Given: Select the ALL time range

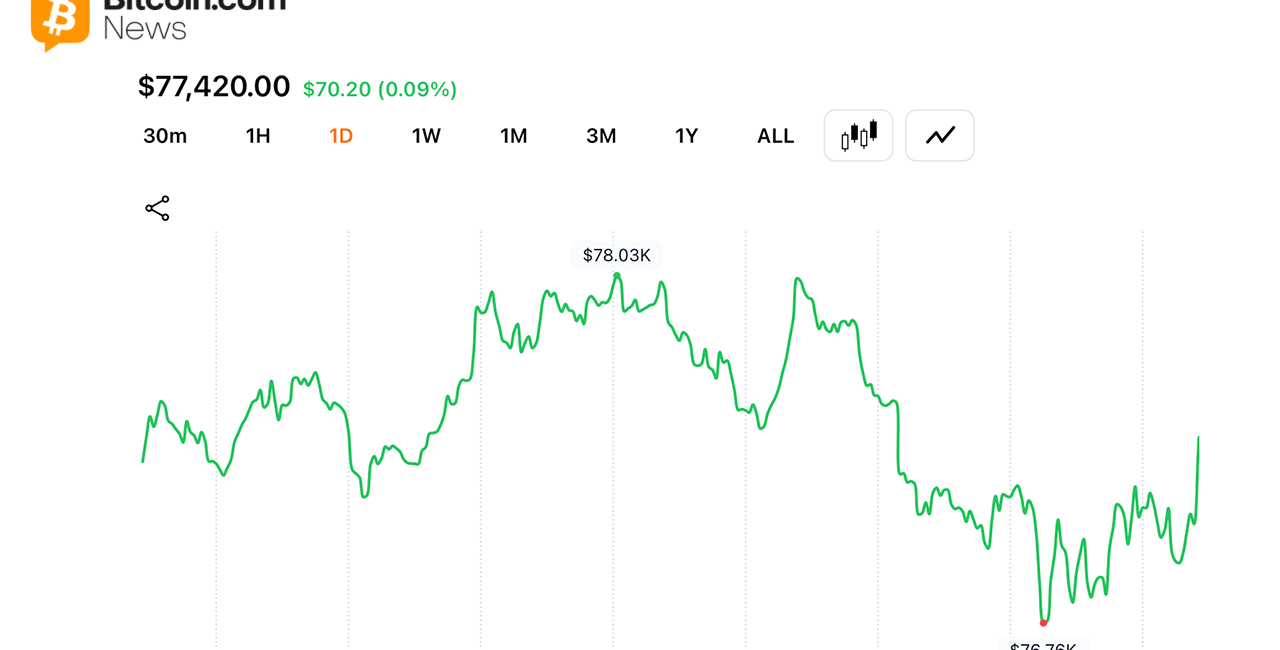Looking at the screenshot, I should coord(775,136).
